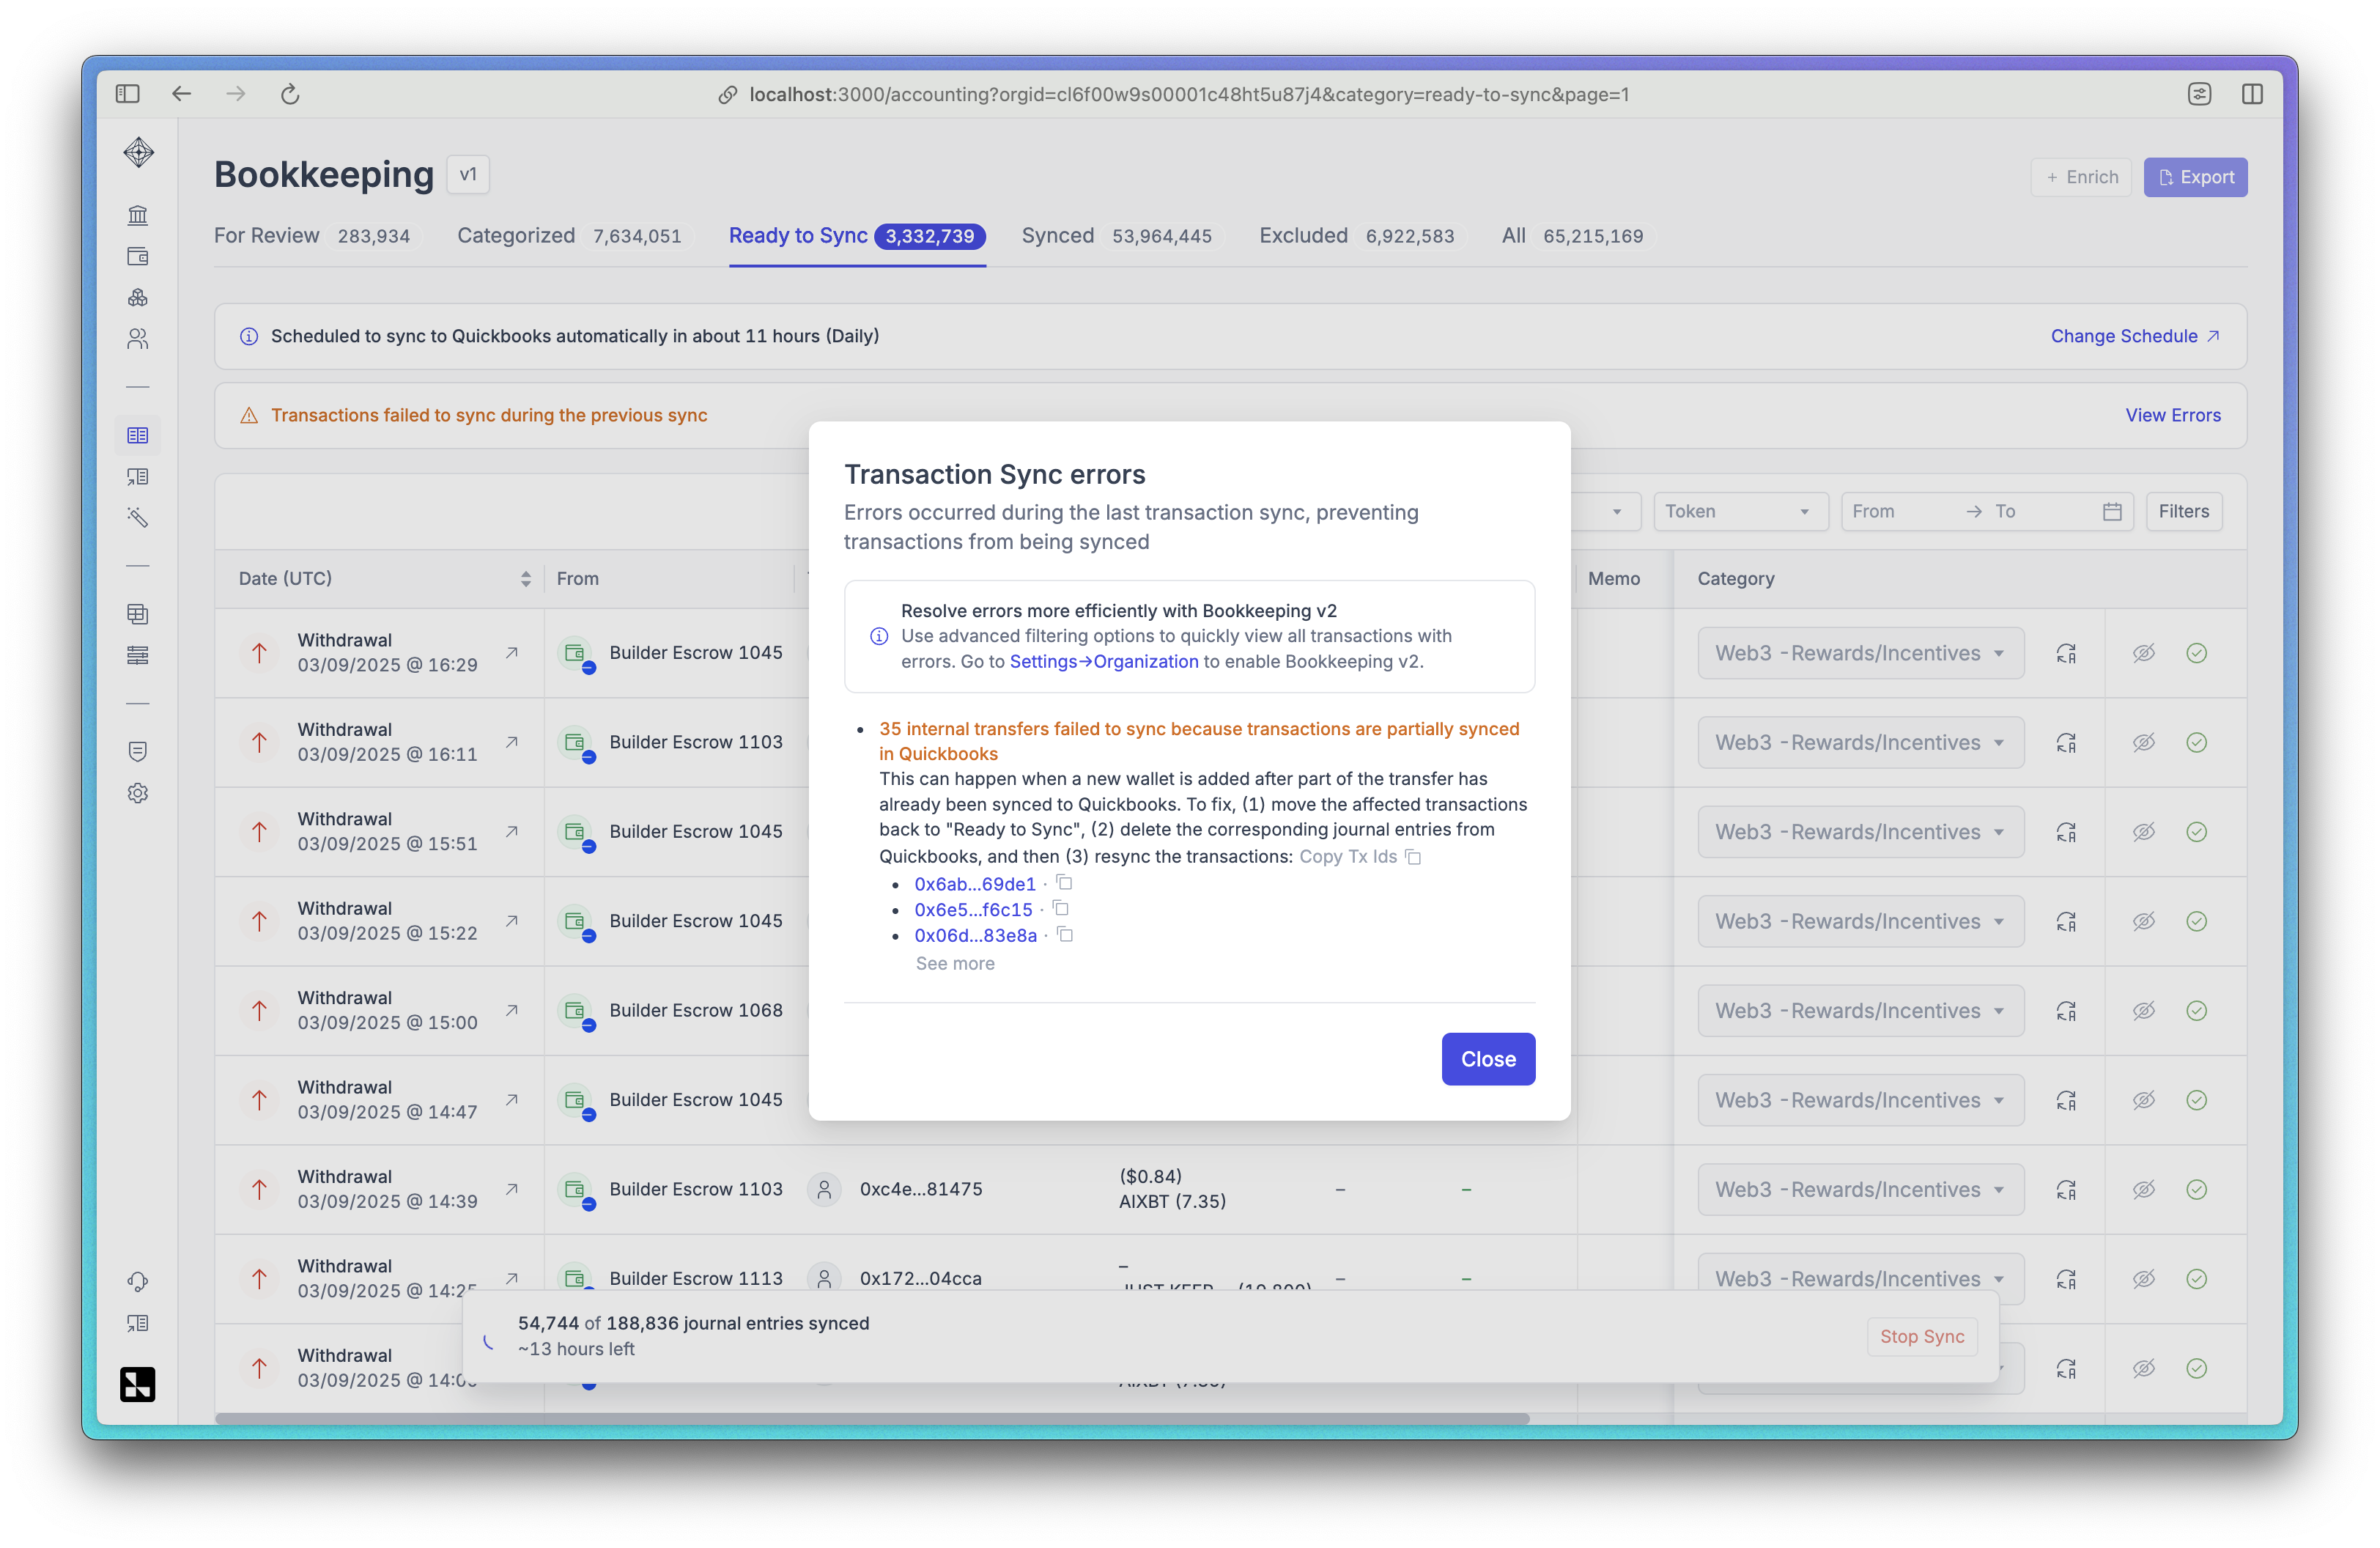Click sync icon in first Withdrawal row
This screenshot has height=1548, width=2380.
(x=2066, y=653)
